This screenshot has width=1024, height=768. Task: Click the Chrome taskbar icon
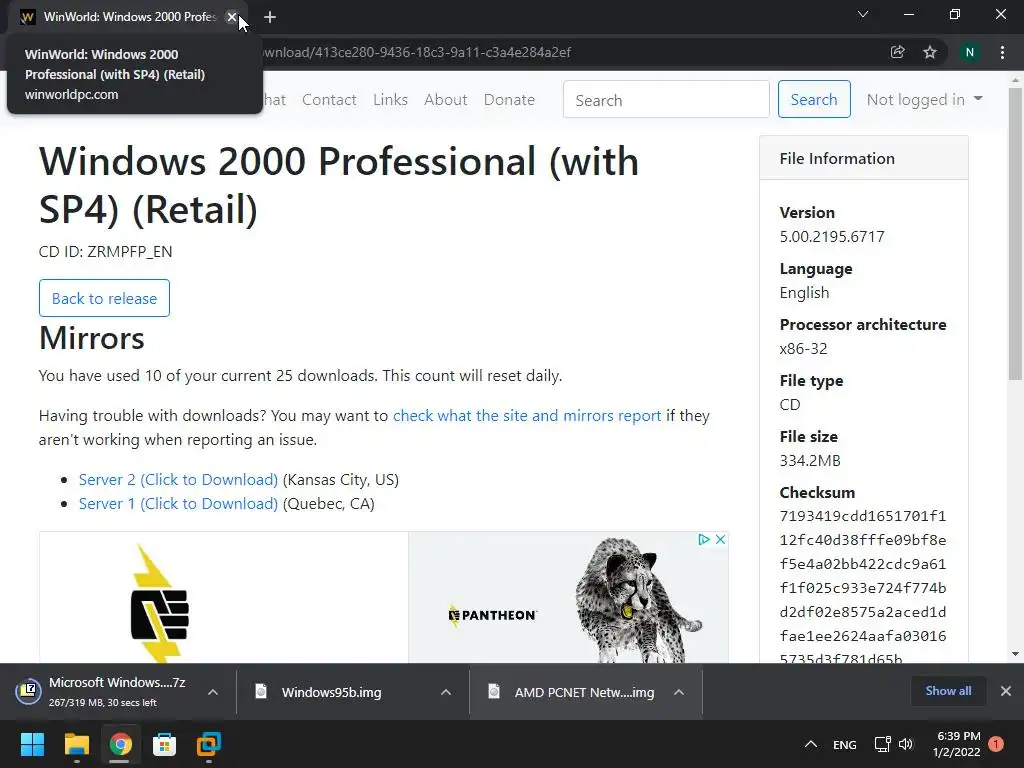[x=120, y=744]
